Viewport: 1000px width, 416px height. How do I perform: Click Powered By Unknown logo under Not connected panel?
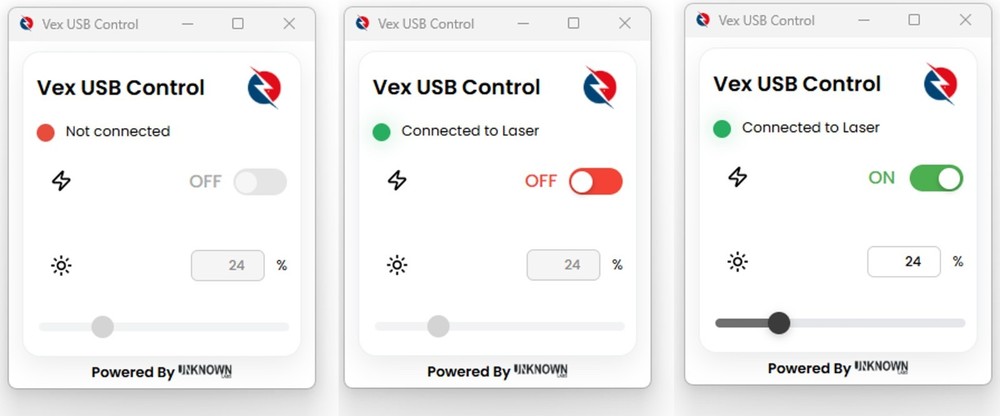point(205,371)
